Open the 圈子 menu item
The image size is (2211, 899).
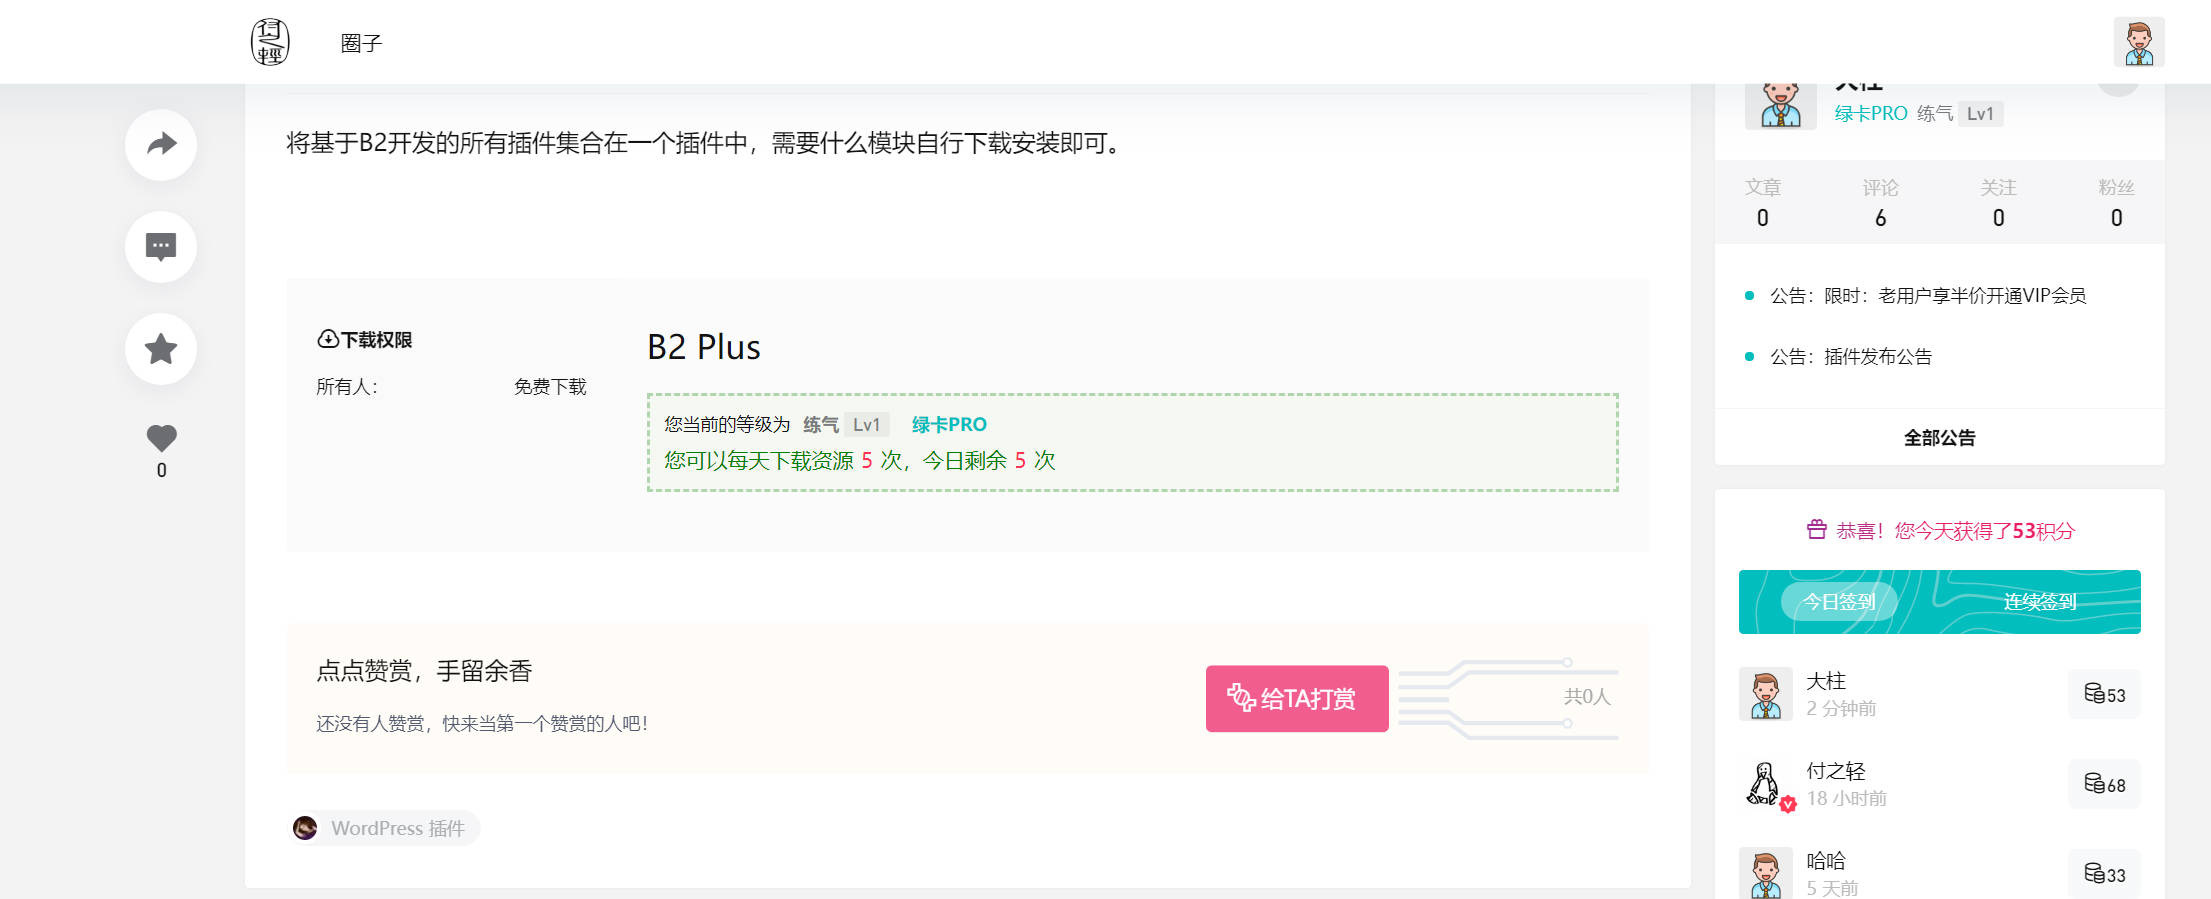pos(361,43)
